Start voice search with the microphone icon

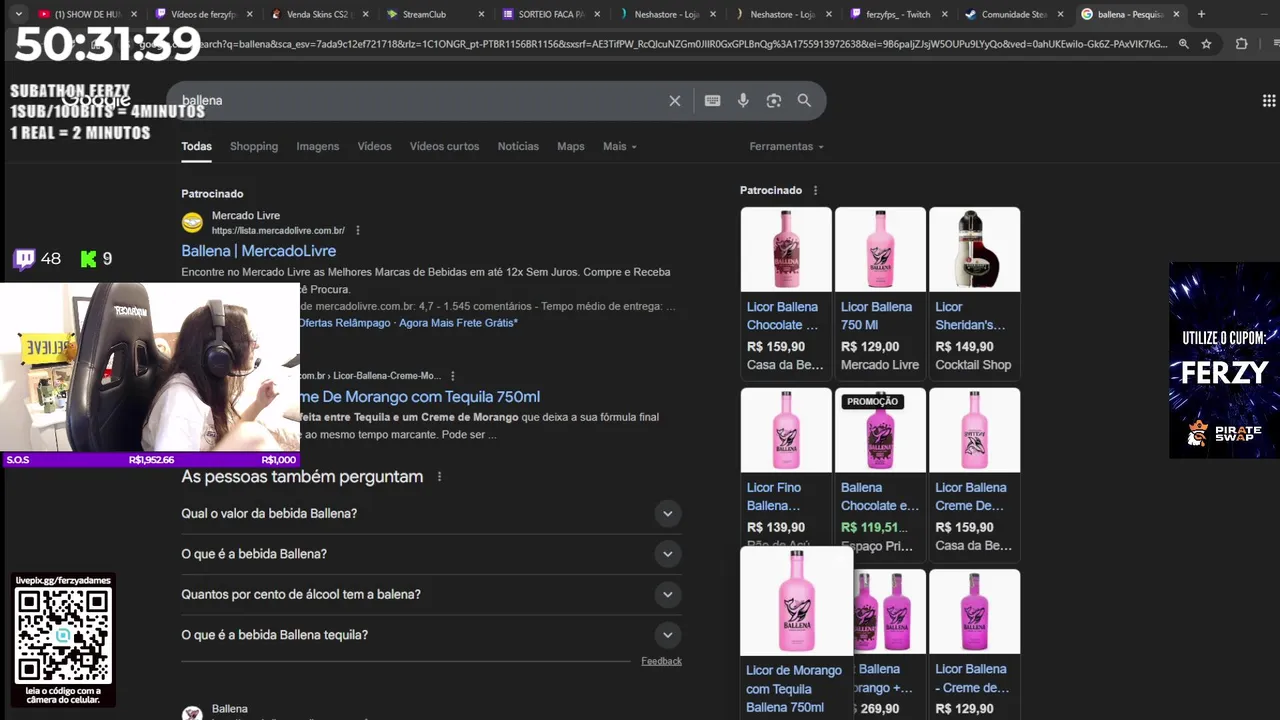coord(743,101)
